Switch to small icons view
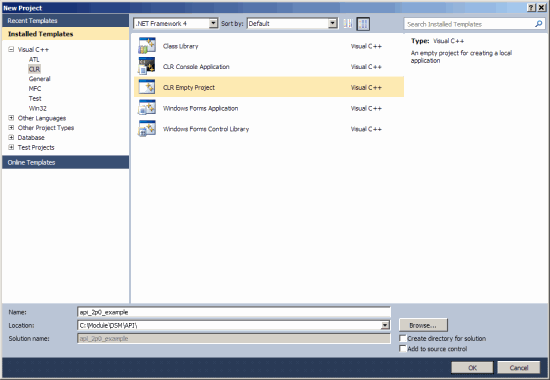 click(x=348, y=24)
